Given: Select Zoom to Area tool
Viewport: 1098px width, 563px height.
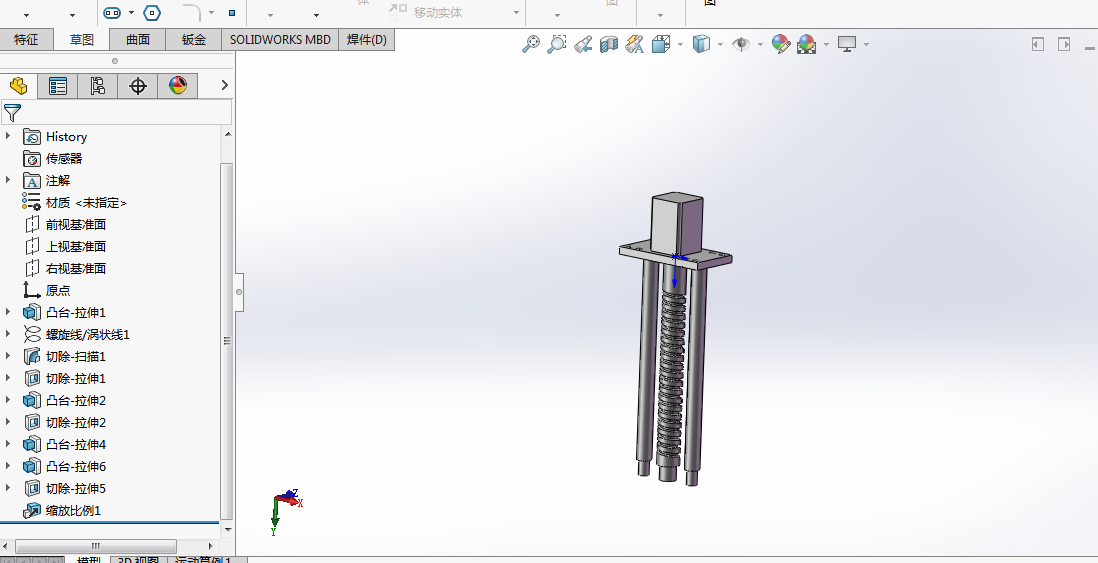Looking at the screenshot, I should 557,44.
